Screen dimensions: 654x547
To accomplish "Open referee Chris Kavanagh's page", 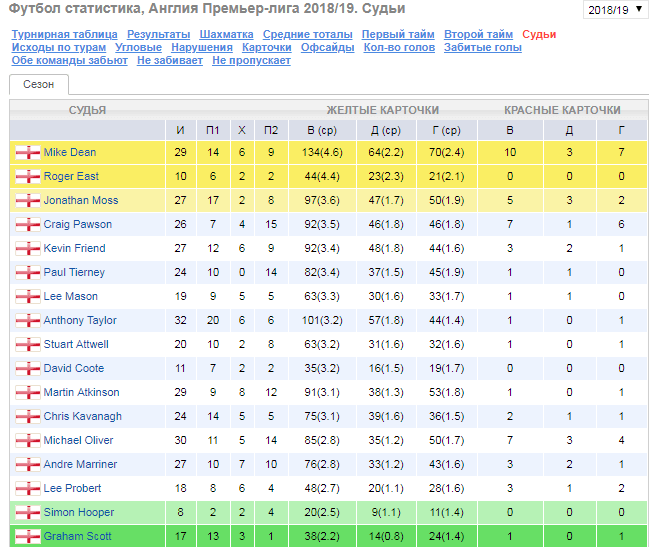I will [x=83, y=416].
